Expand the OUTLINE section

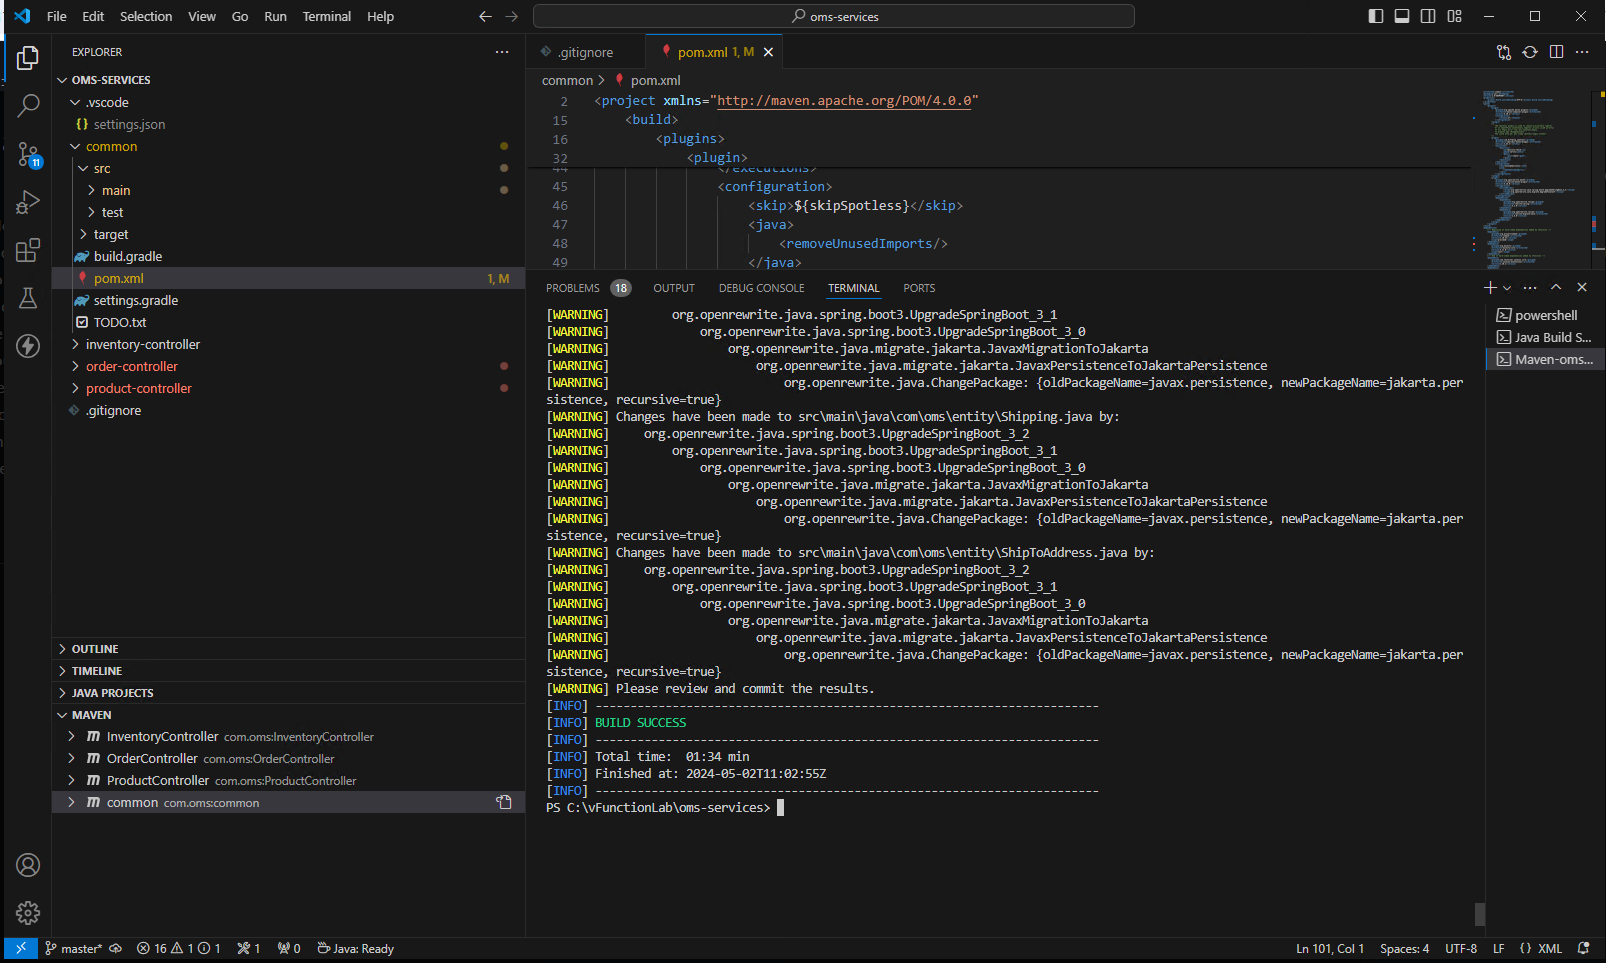tap(288, 649)
